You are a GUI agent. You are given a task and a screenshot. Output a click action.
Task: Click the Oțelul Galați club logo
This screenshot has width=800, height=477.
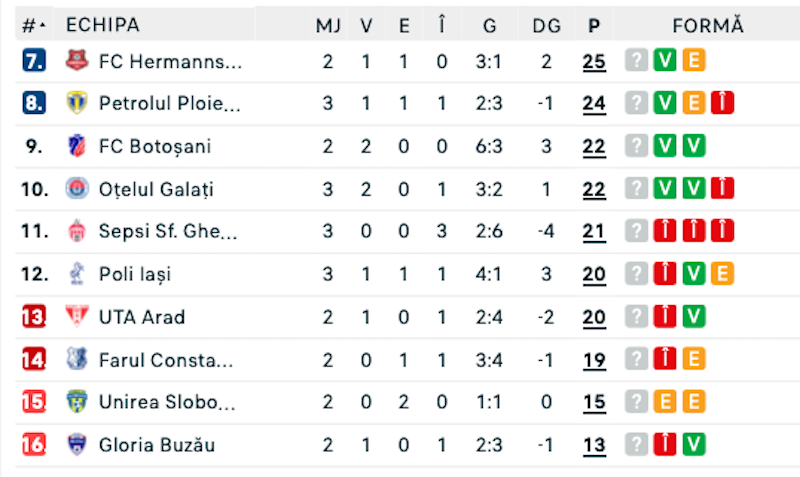click(x=77, y=188)
